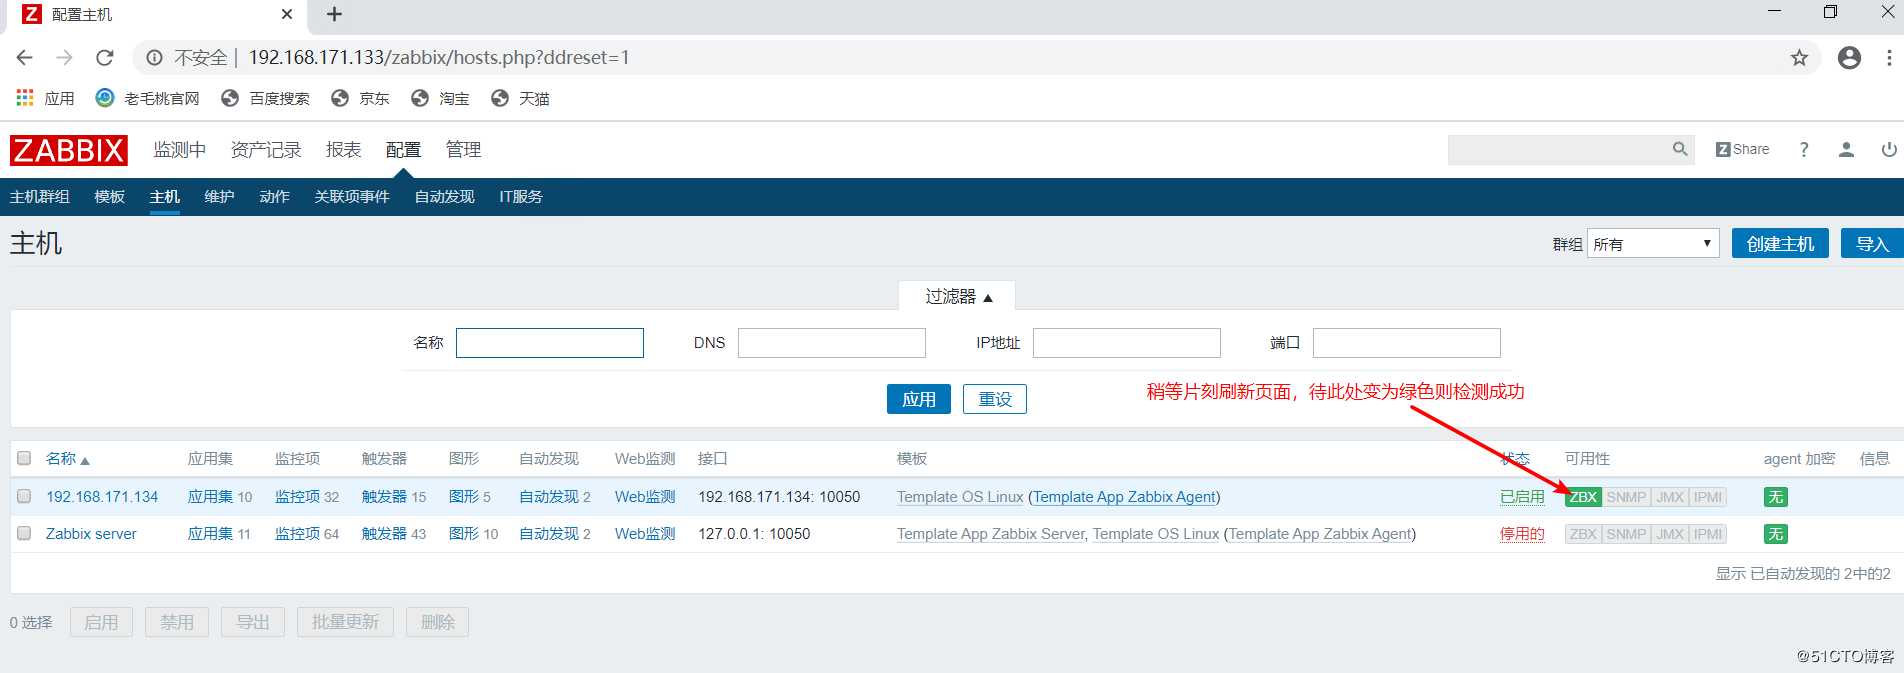
Task: Focus the 端口 filter input field
Action: [1407, 343]
